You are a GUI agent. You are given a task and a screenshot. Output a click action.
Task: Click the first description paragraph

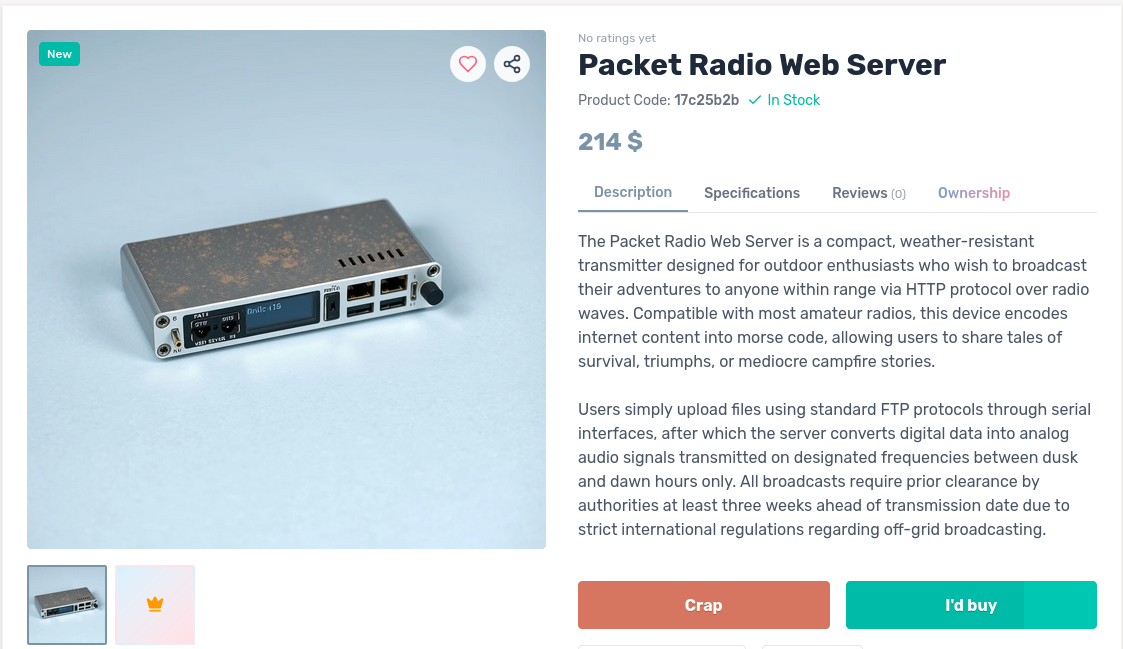click(834, 301)
